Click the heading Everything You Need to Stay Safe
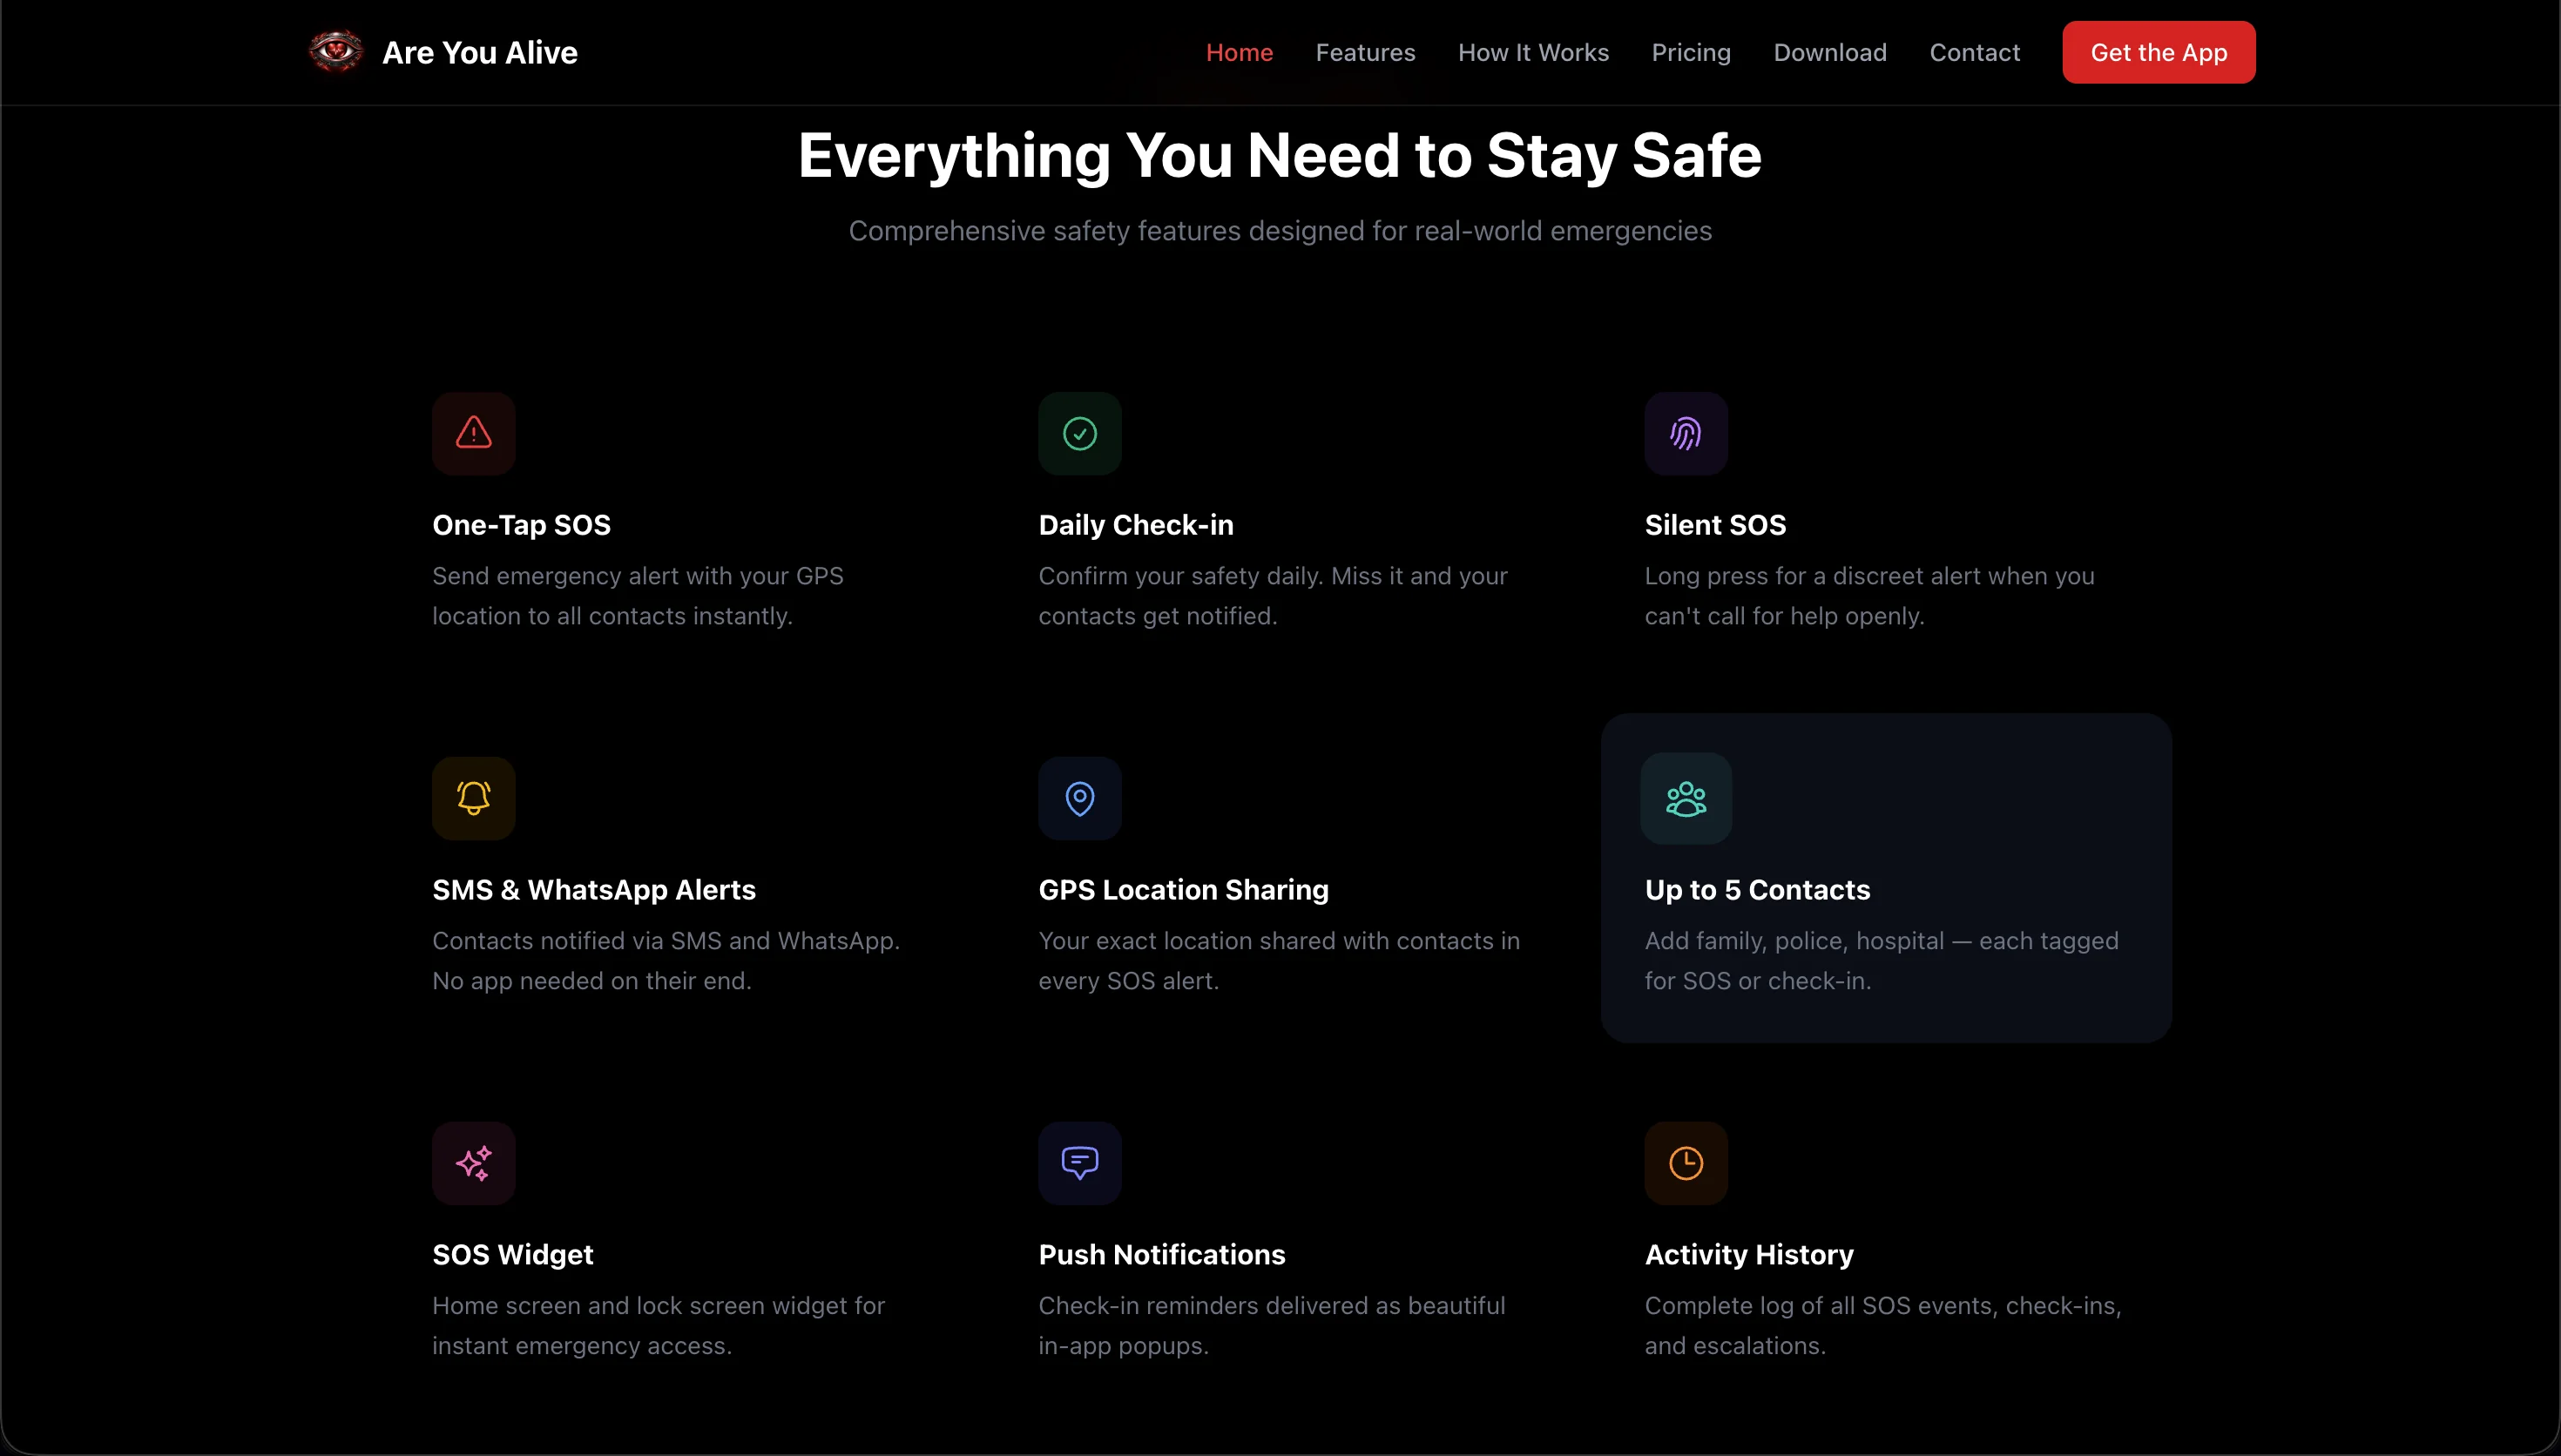The image size is (2561, 1456). tap(1279, 155)
